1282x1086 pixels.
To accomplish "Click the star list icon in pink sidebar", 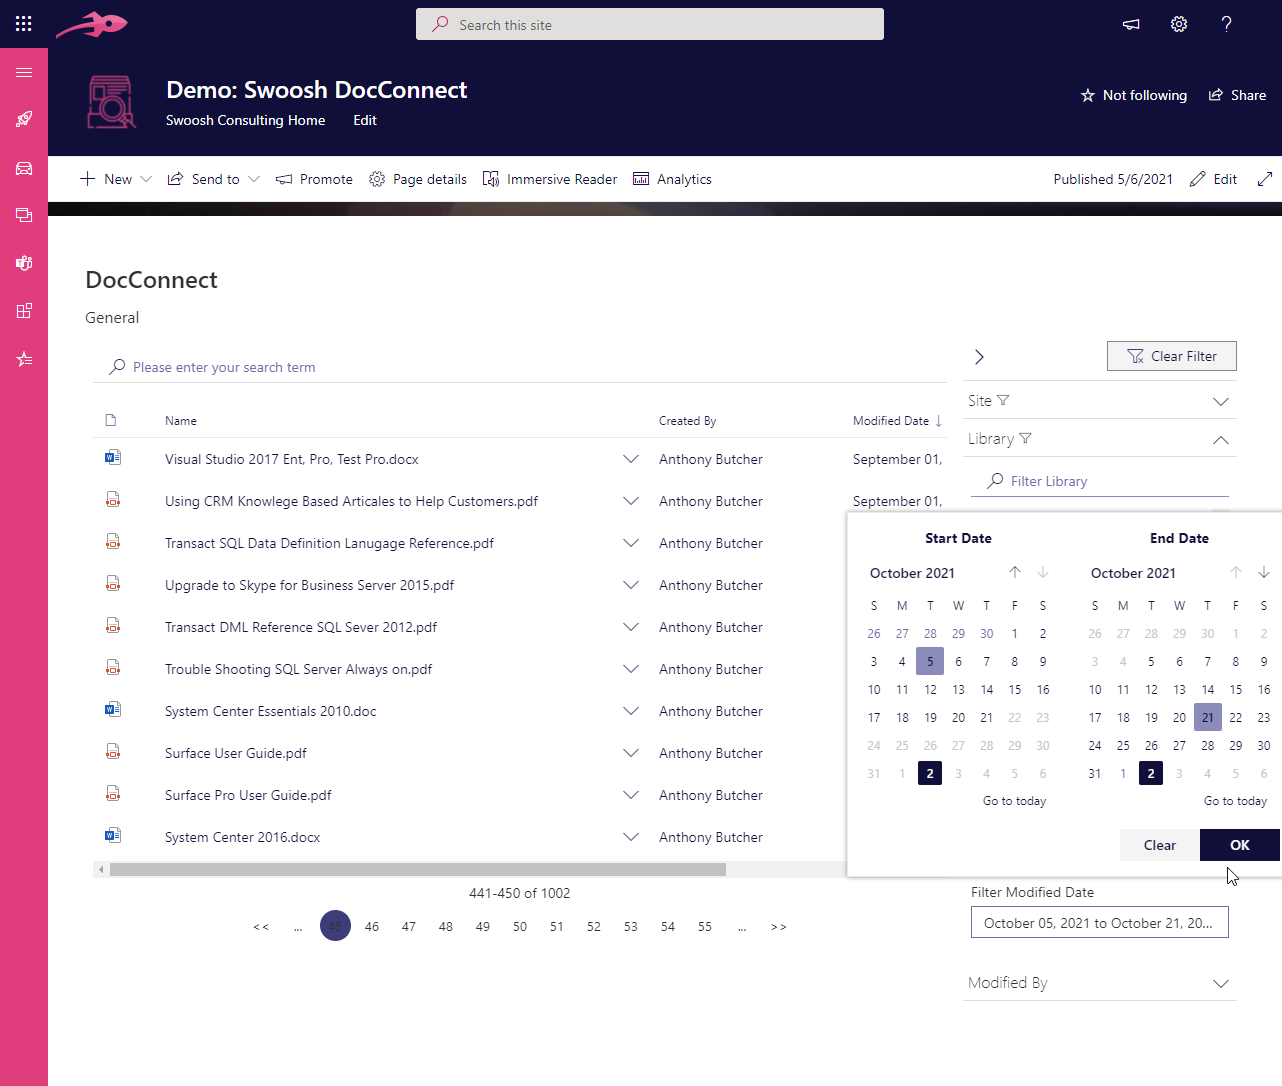I will (x=24, y=359).
